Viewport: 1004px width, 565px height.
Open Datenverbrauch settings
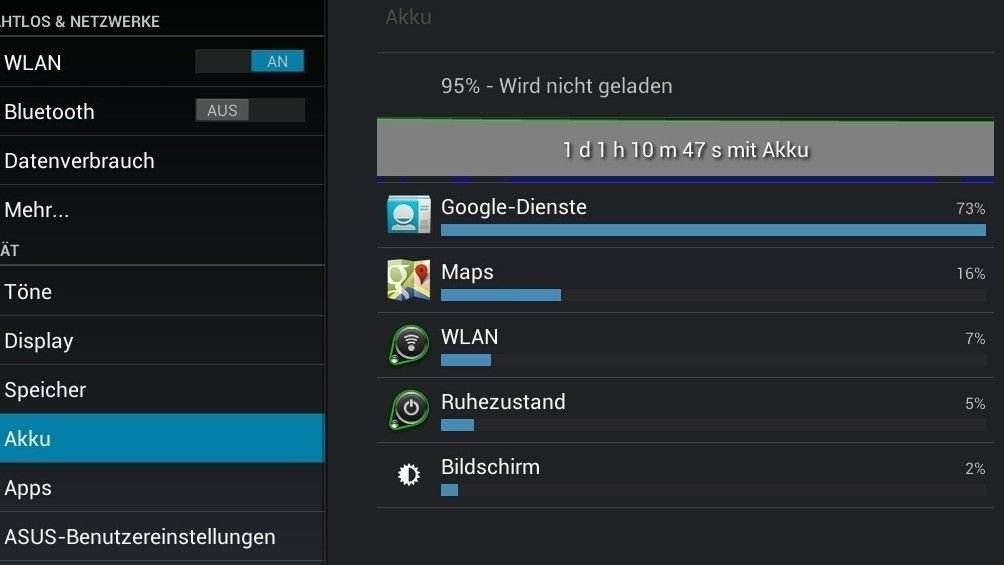(x=162, y=160)
